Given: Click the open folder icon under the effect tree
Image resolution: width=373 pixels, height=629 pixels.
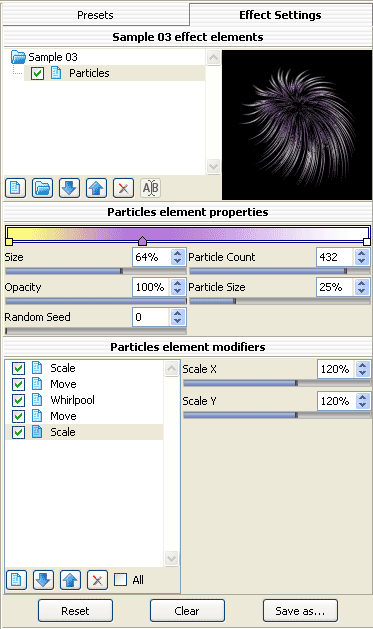Looking at the screenshot, I should point(42,188).
